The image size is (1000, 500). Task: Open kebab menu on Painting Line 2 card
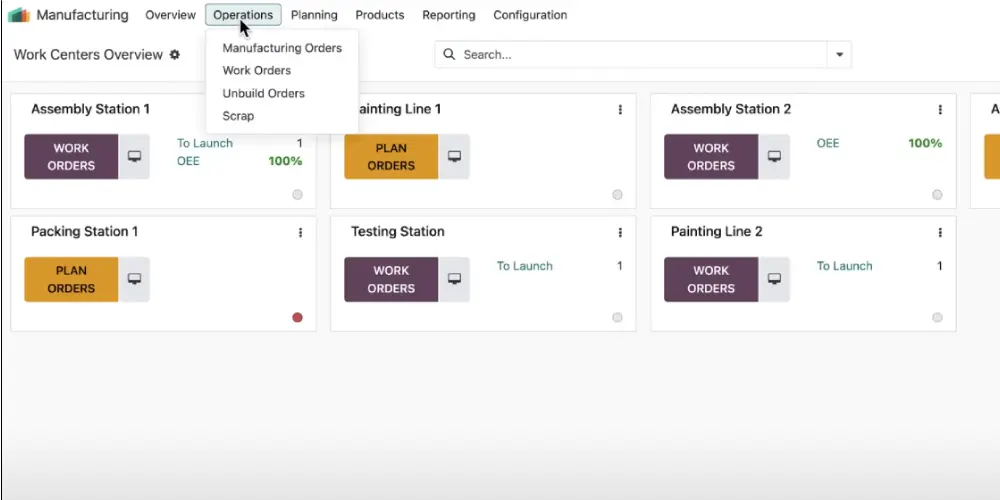[x=940, y=233]
